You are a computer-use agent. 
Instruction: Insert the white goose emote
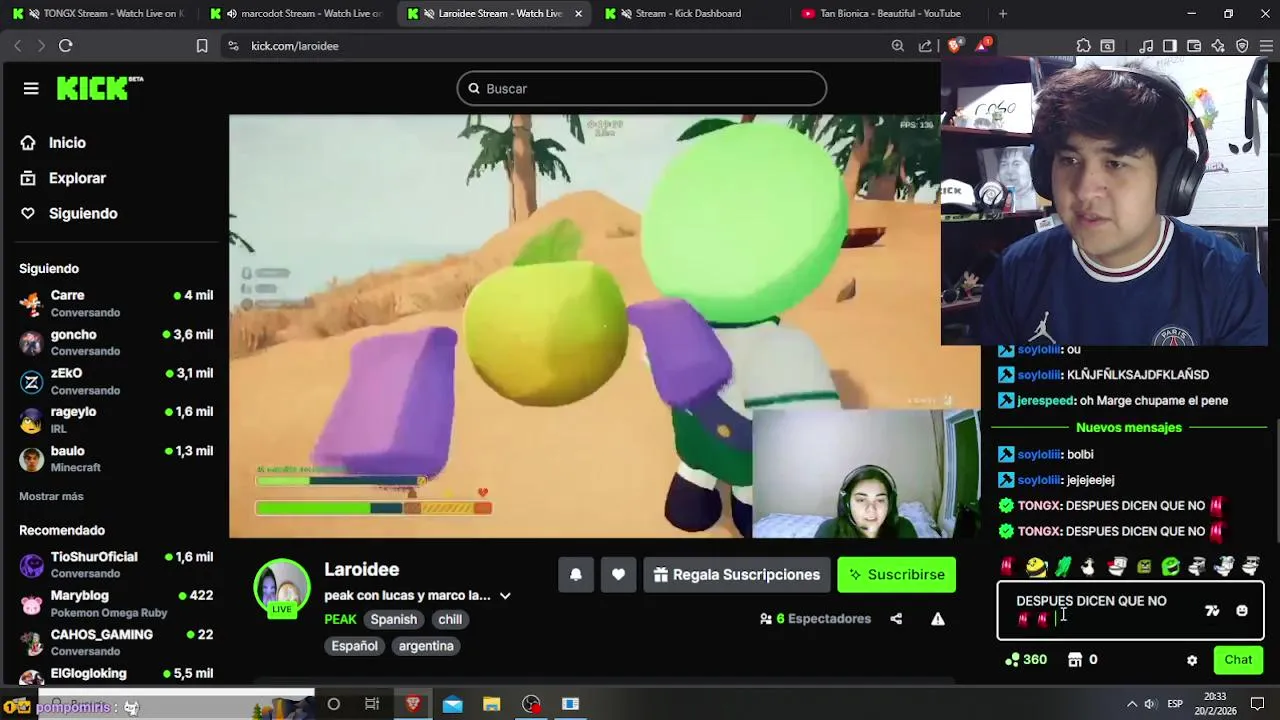pos(1088,567)
